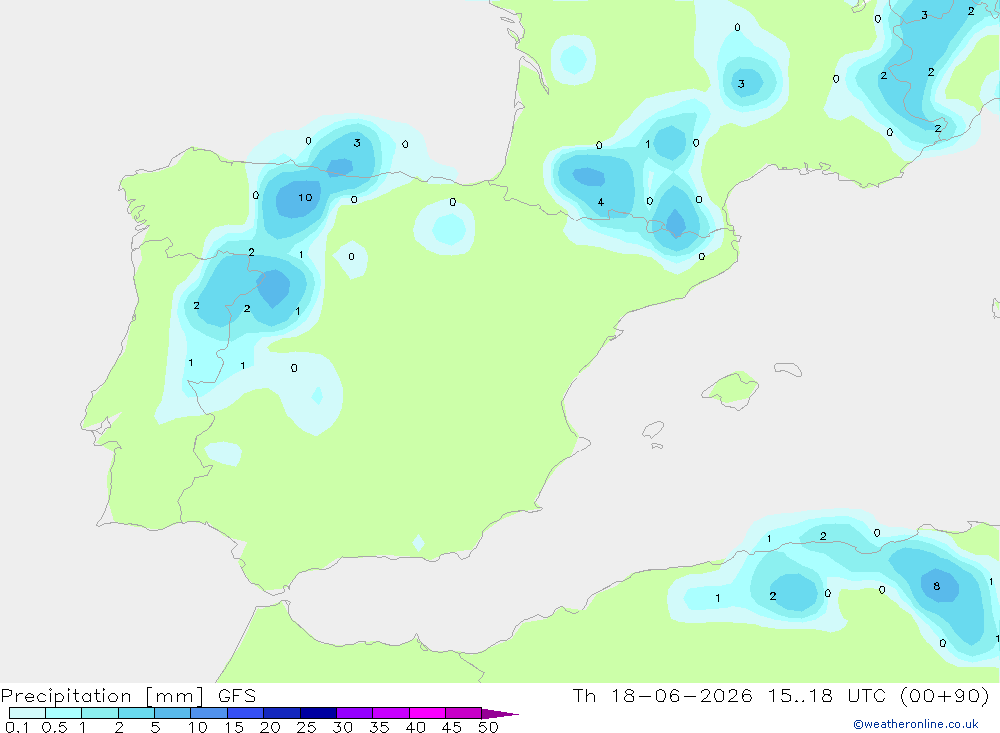
Task: Click the '3' value on Spain's north coast
Action: pos(357,143)
